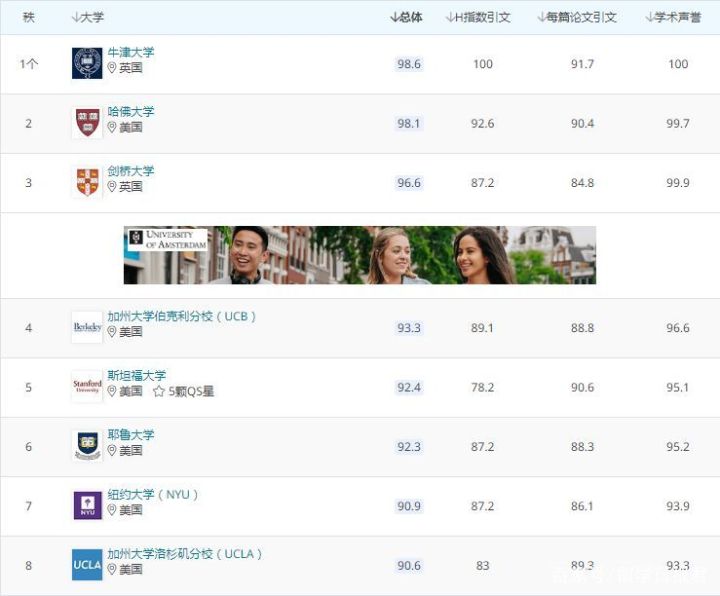Click the Stanford University logo
720x596 pixels.
(x=87, y=387)
